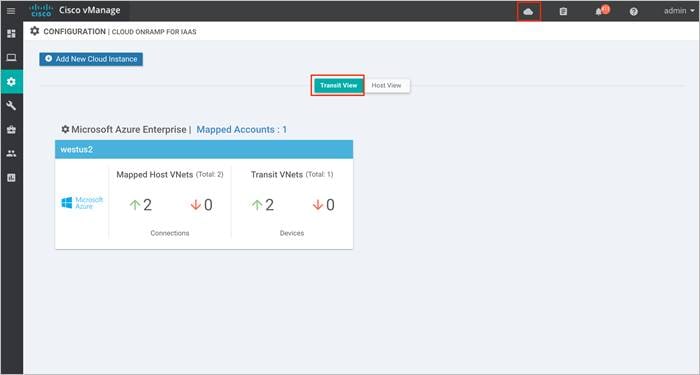Click the Microsoft Azure logo
This screenshot has height=375, width=700.
(x=82, y=203)
